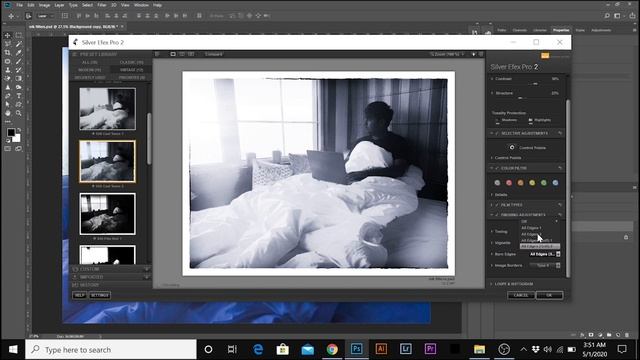Select the Path Selection tool
This screenshot has height=360, width=640.
(x=7, y=104)
